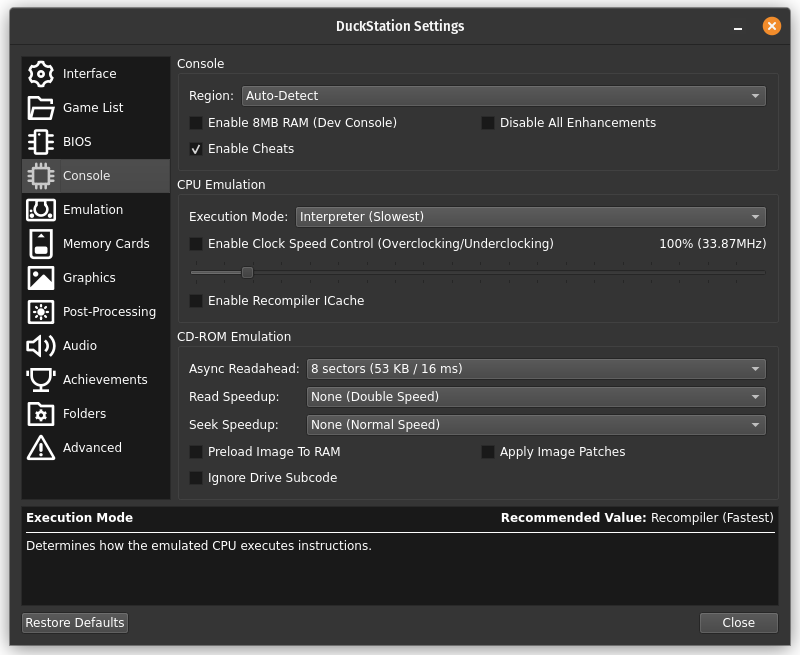This screenshot has width=800, height=655.
Task: Click the Graphics picture icon
Action: pyautogui.click(x=41, y=278)
